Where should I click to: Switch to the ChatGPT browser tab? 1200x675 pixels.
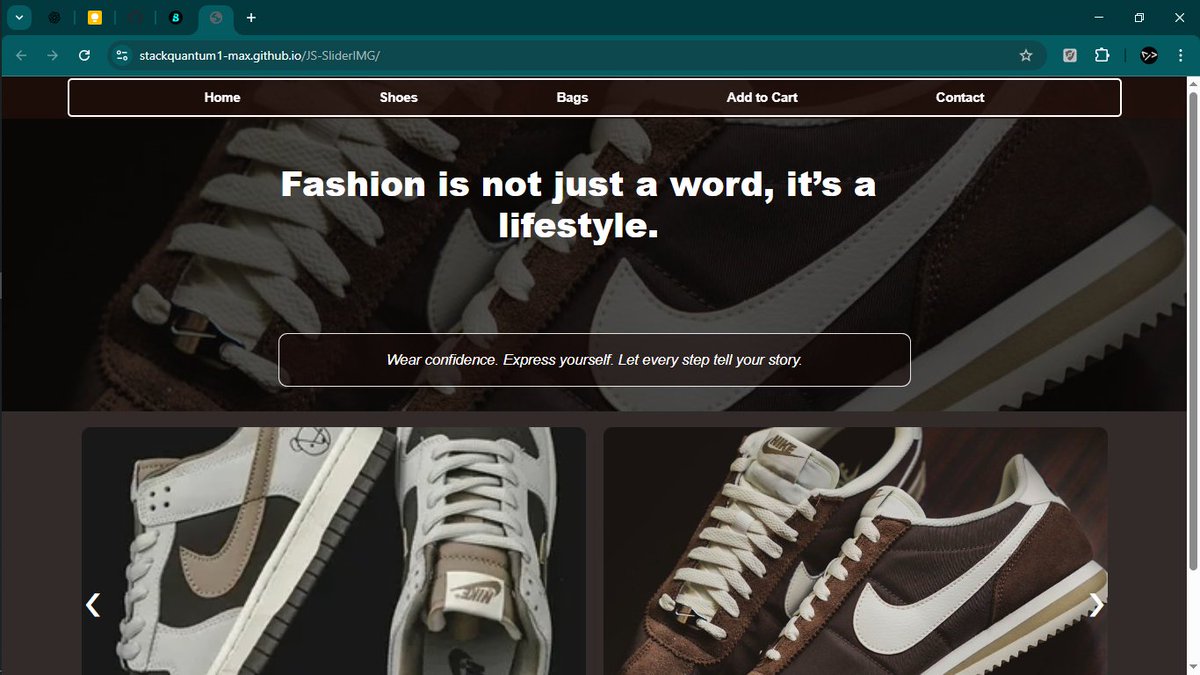pos(55,17)
